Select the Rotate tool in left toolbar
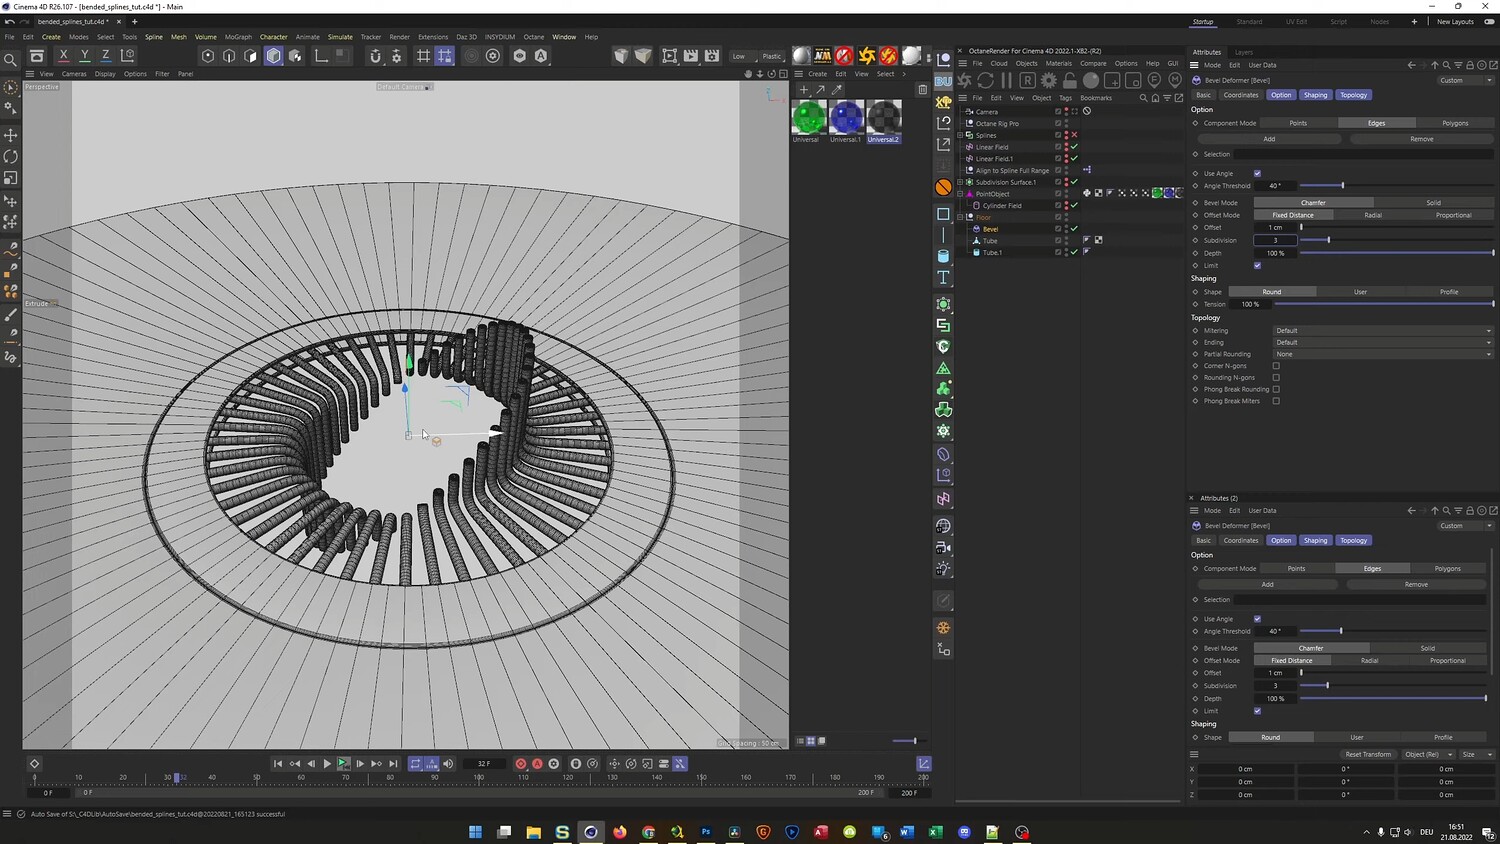The height and width of the screenshot is (844, 1500). pyautogui.click(x=11, y=157)
